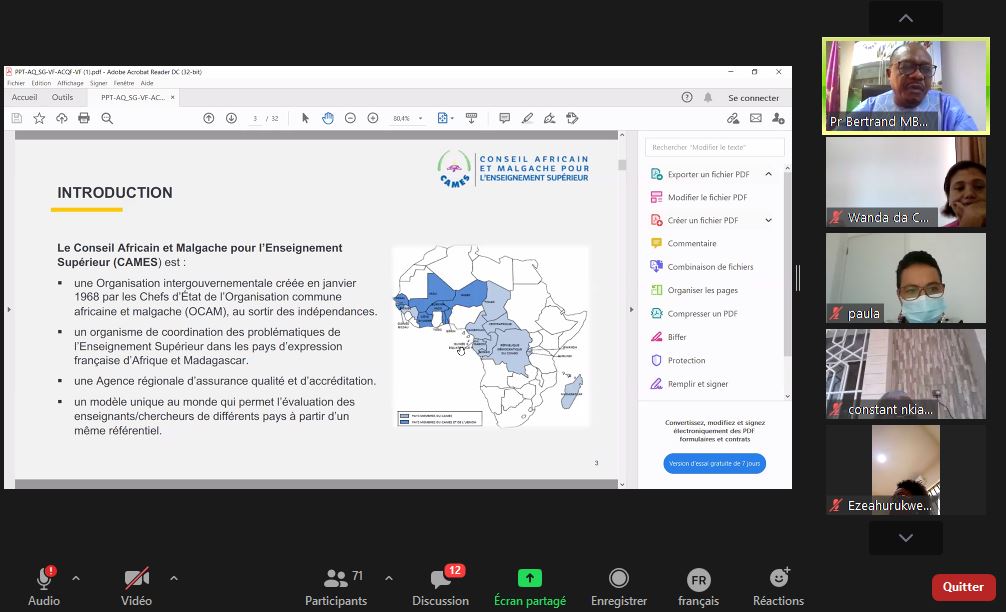Open Modifier le fichier PDF tool
The height and width of the screenshot is (612, 1006).
tap(707, 197)
